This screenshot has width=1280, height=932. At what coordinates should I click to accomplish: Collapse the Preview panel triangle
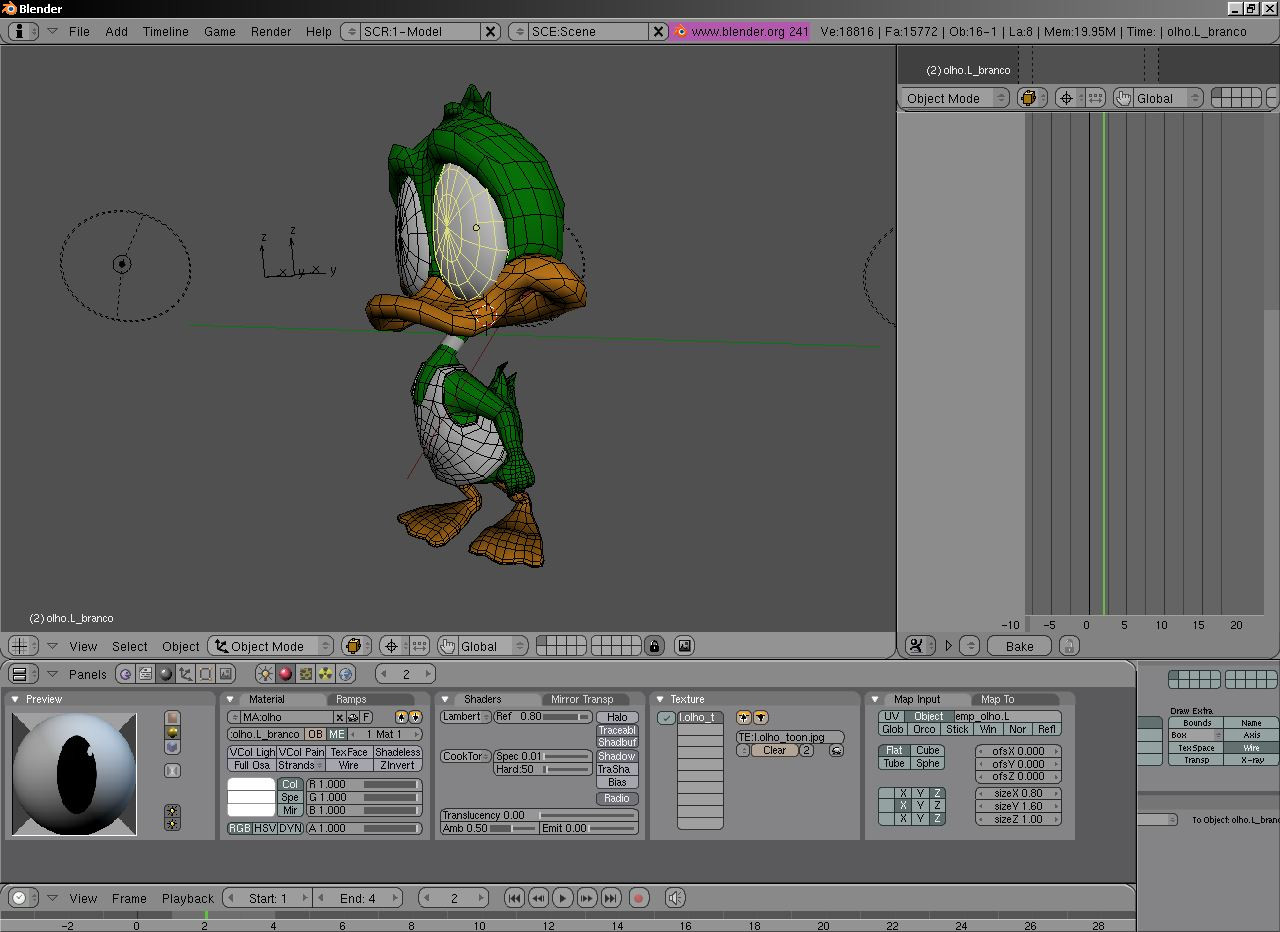click(15, 699)
